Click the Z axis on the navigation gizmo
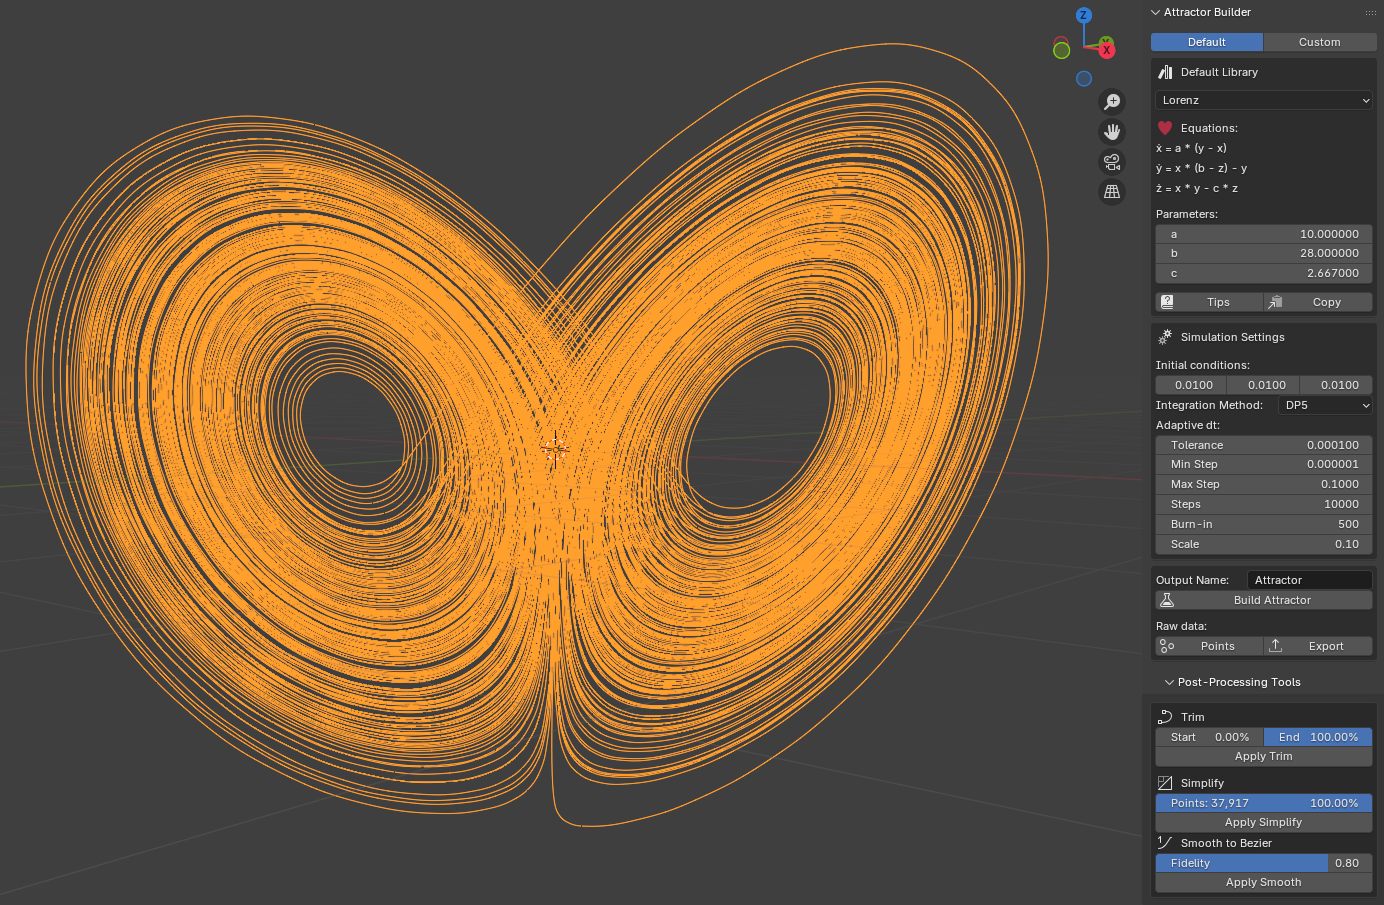The height and width of the screenshot is (905, 1384). [1083, 15]
